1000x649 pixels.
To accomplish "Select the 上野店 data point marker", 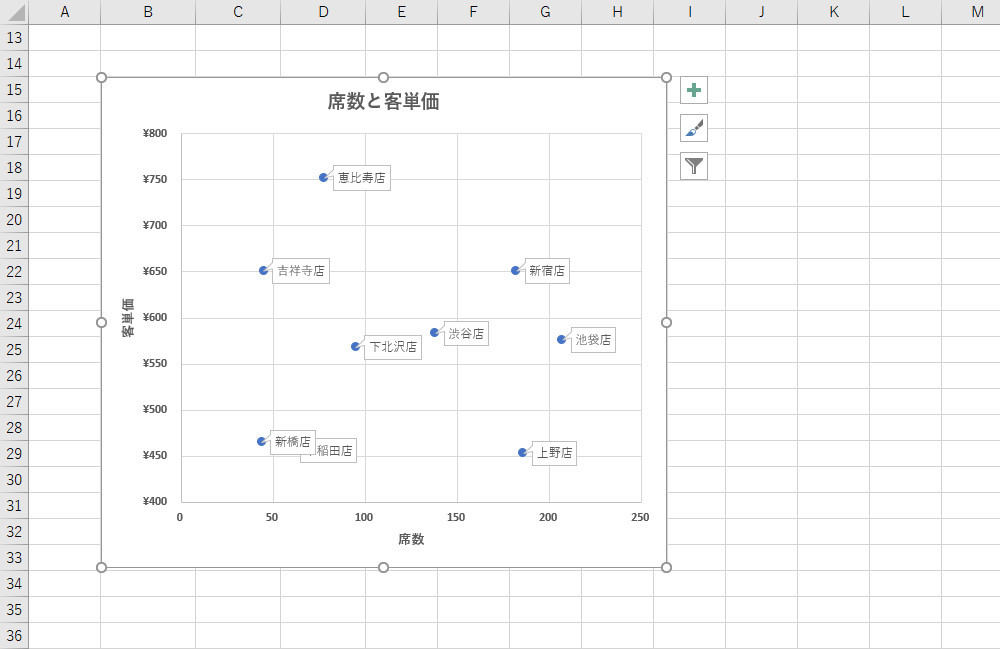I will pos(522,453).
